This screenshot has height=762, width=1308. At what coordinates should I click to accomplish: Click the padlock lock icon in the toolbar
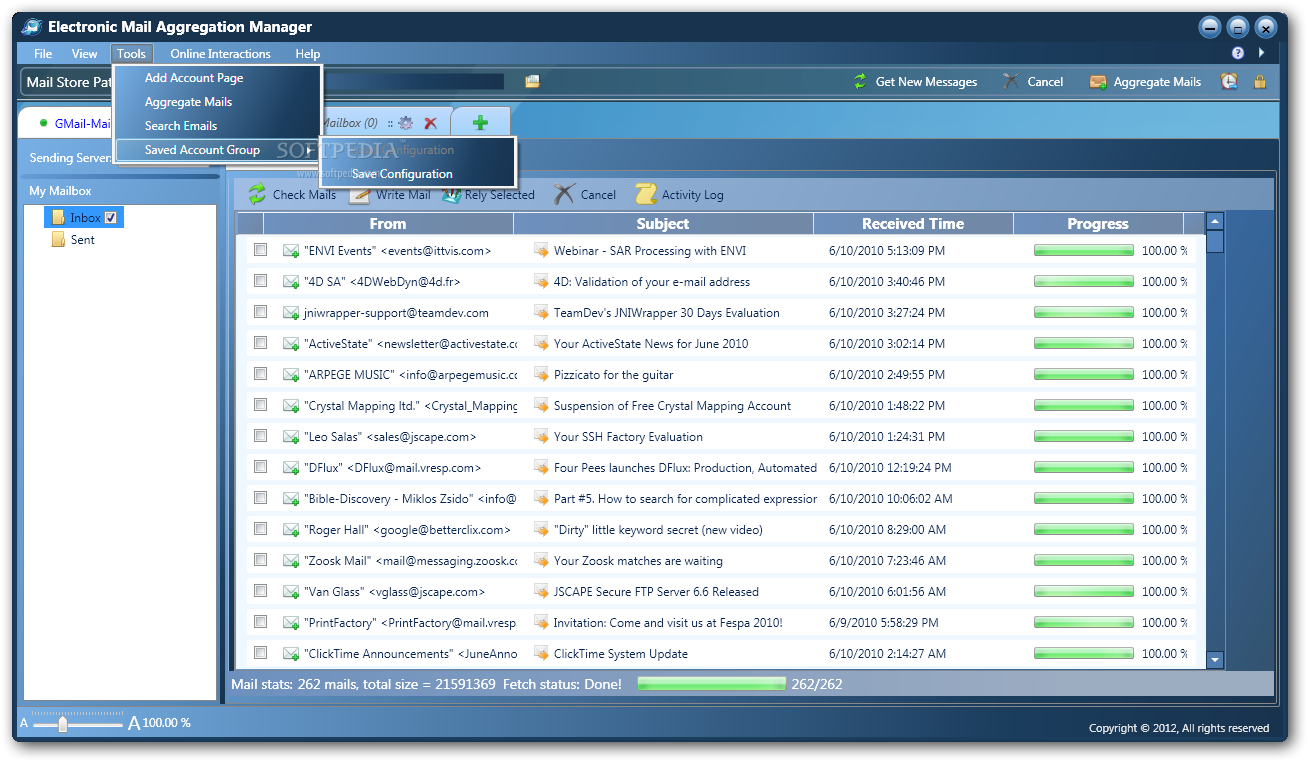click(1260, 82)
